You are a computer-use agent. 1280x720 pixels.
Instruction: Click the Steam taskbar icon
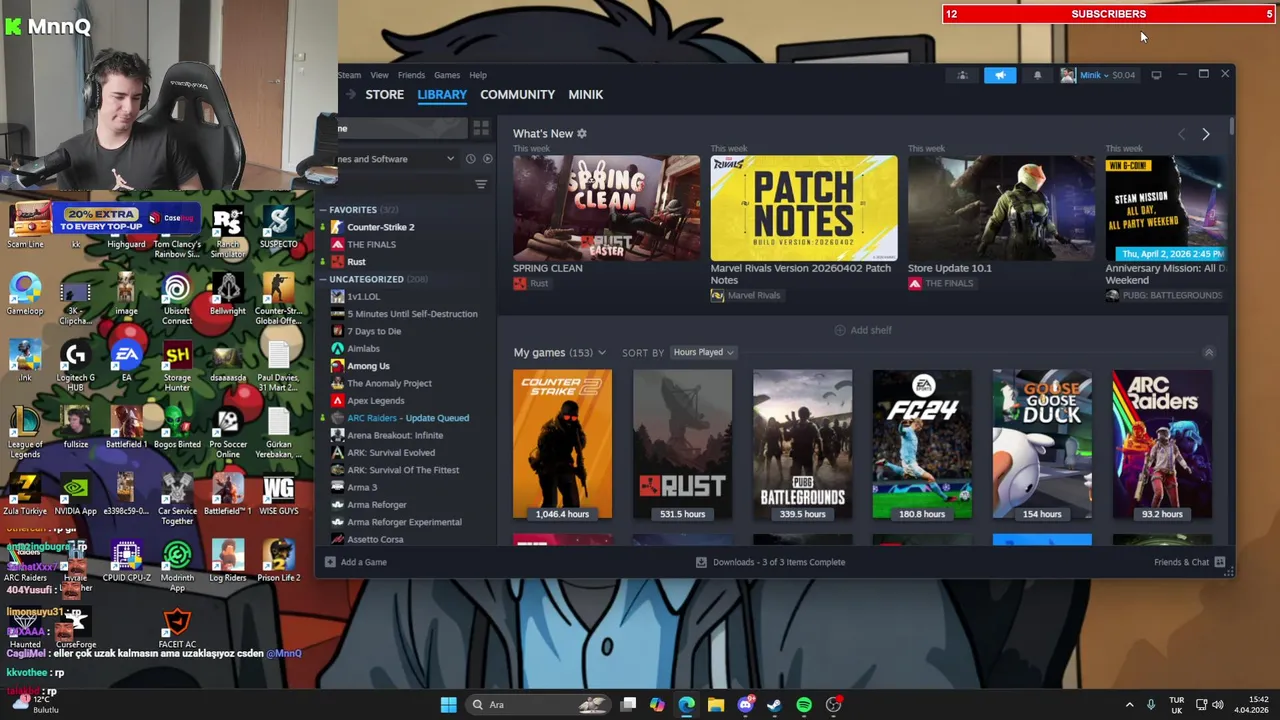774,705
